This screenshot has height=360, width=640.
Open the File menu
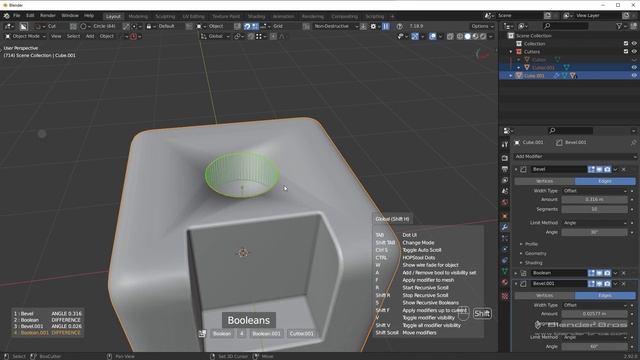[x=17, y=16]
